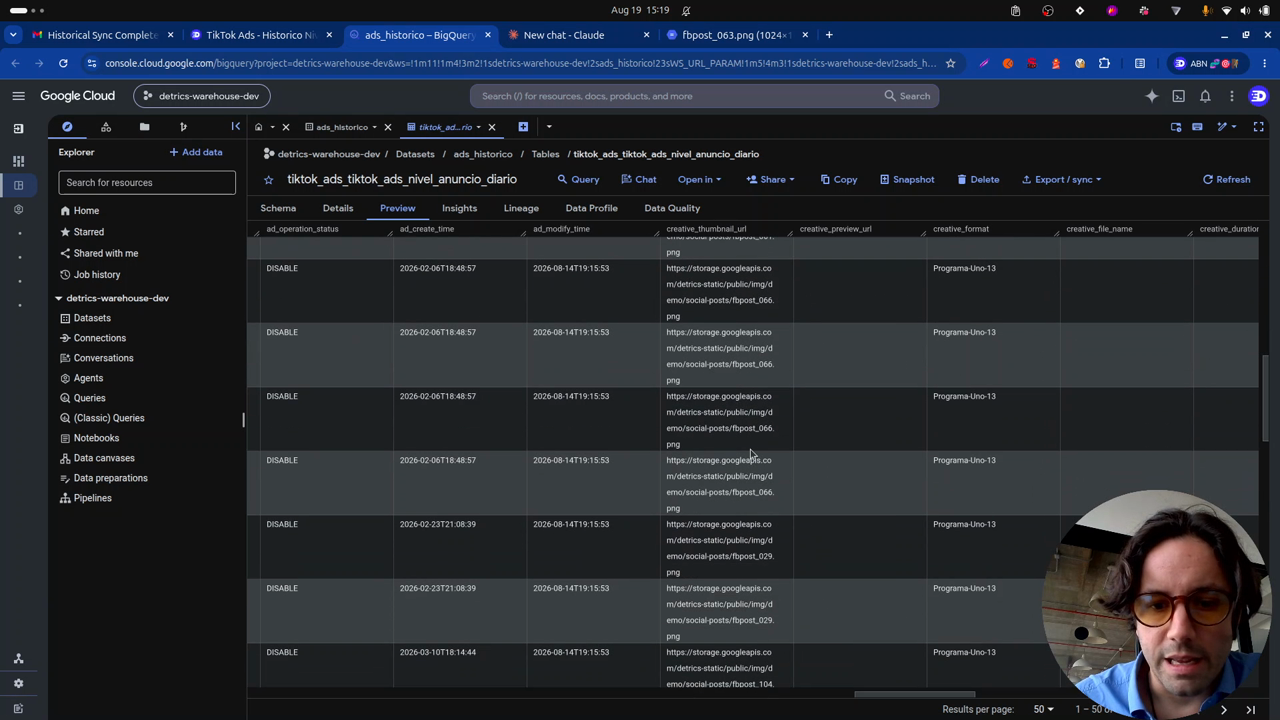Switch to TikTok Ads - Historico browser tab

(x=261, y=35)
